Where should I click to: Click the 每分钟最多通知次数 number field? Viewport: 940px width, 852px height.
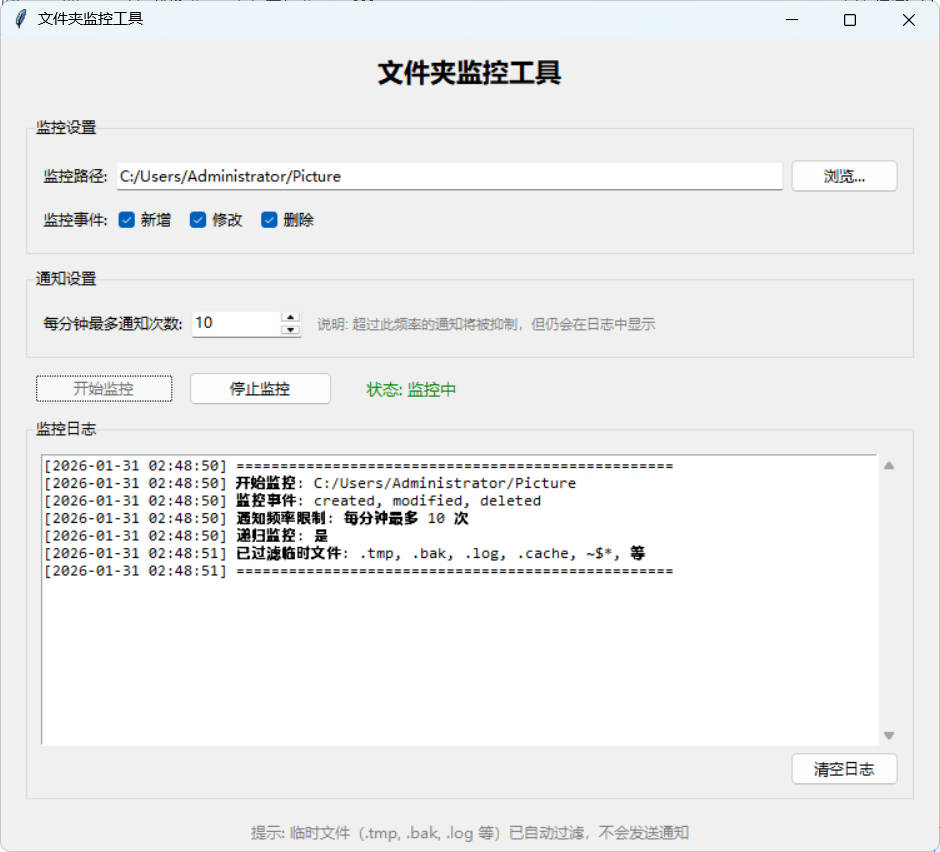pyautogui.click(x=236, y=323)
